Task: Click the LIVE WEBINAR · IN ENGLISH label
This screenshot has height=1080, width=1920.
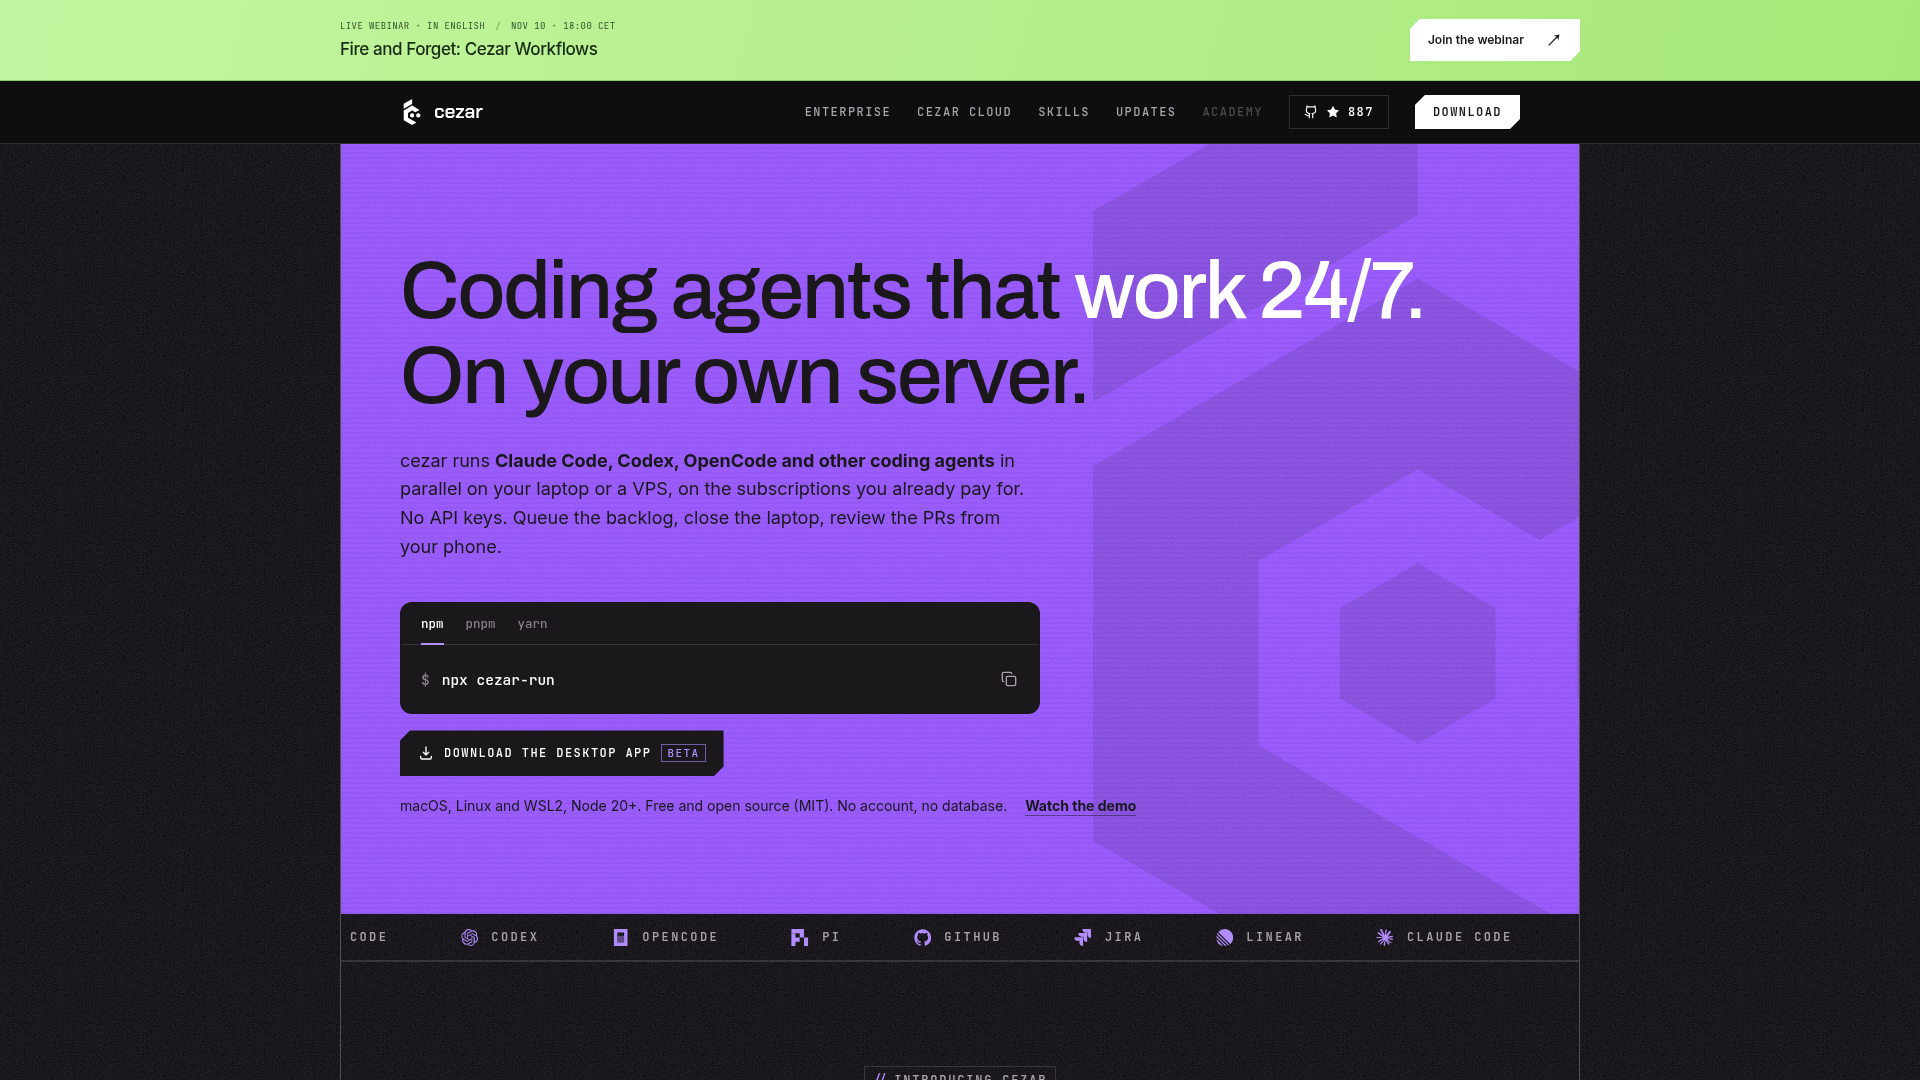Action: point(412,26)
